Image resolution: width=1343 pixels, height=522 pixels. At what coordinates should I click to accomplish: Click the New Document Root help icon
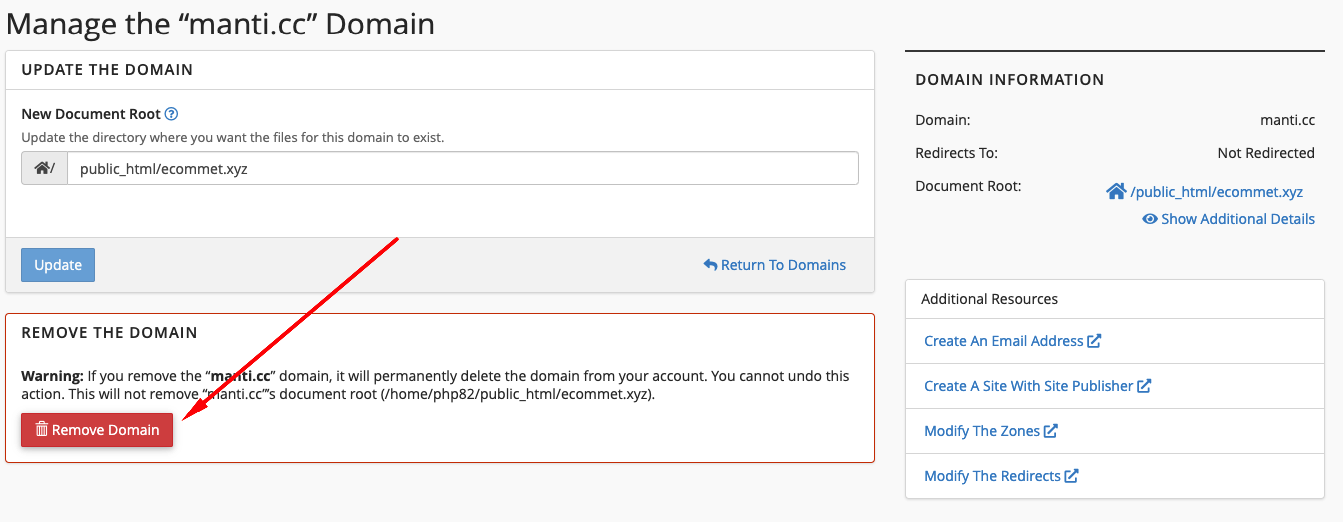click(171, 115)
